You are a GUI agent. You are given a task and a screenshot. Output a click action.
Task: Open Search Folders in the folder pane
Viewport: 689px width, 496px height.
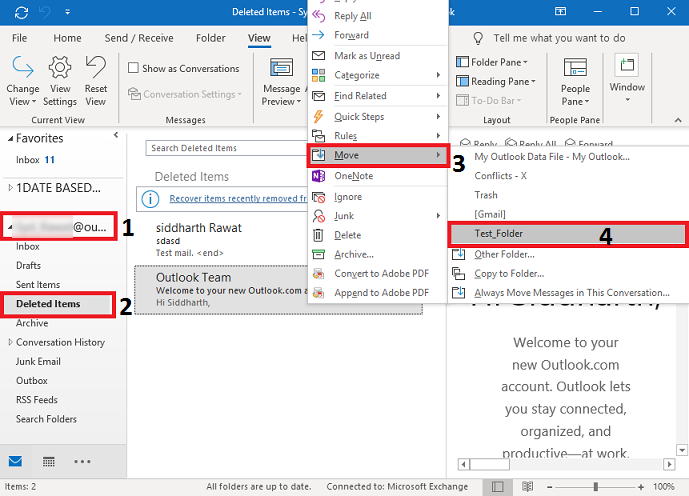[46, 419]
